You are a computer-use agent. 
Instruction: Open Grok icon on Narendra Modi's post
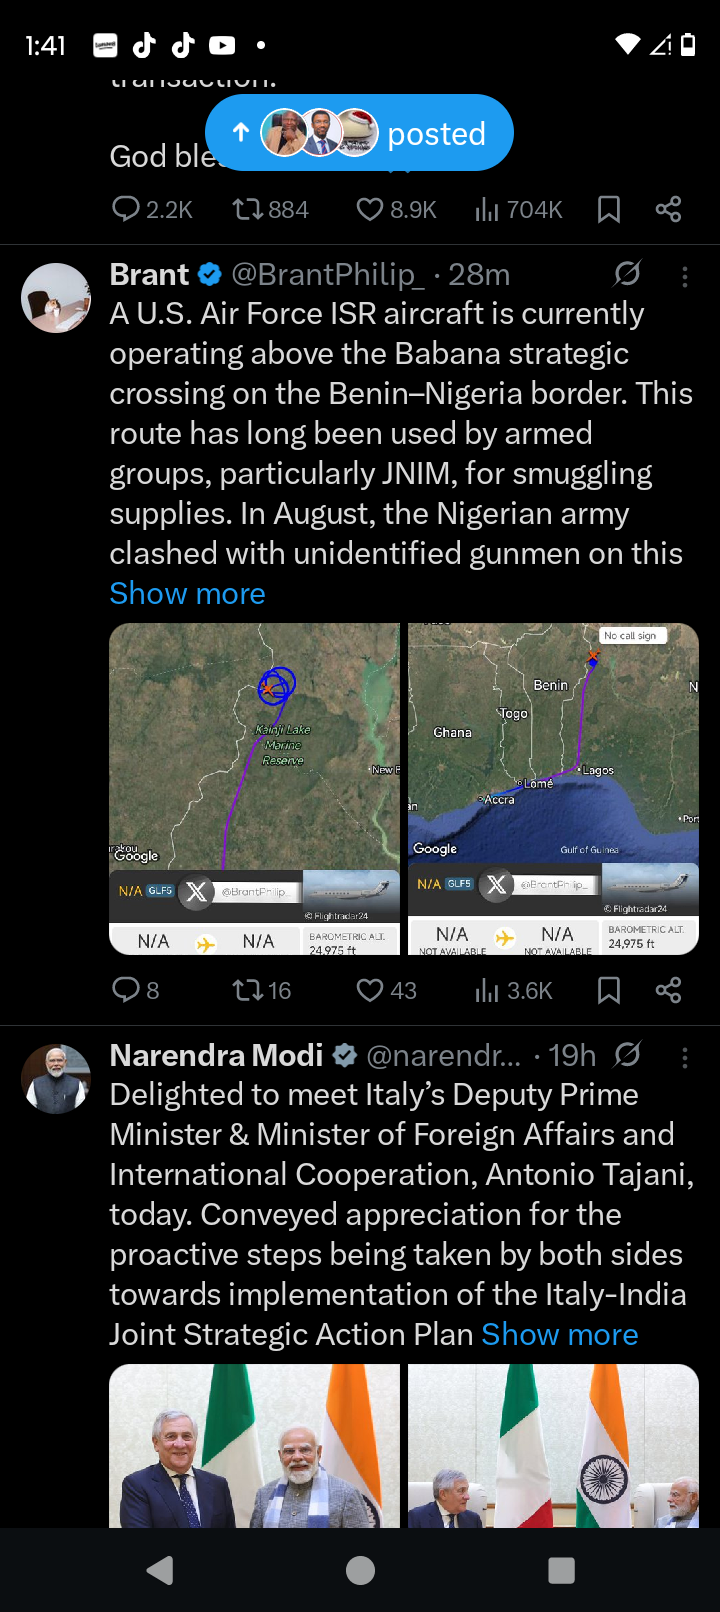click(x=627, y=1055)
